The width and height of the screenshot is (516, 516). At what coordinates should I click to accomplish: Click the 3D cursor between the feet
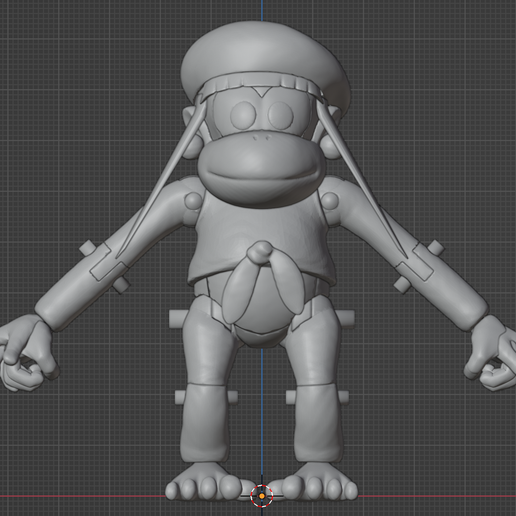262,496
